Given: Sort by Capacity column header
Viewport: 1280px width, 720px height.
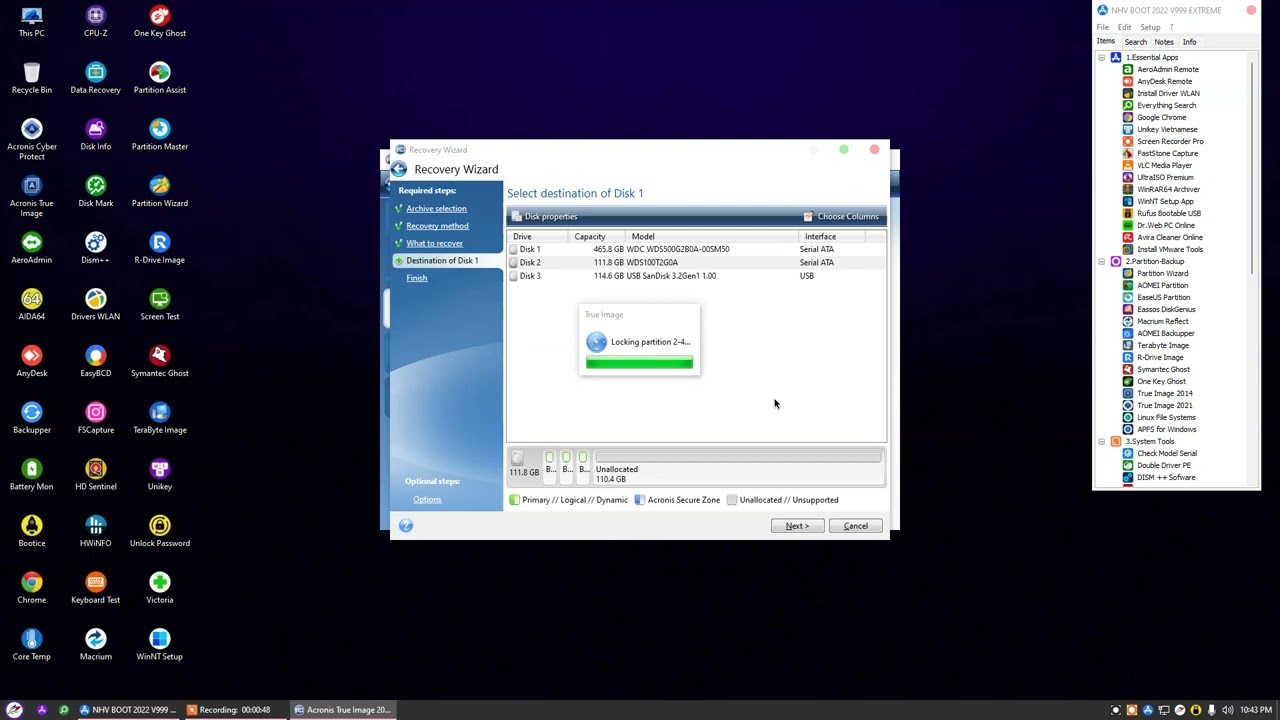Looking at the screenshot, I should coord(598,237).
